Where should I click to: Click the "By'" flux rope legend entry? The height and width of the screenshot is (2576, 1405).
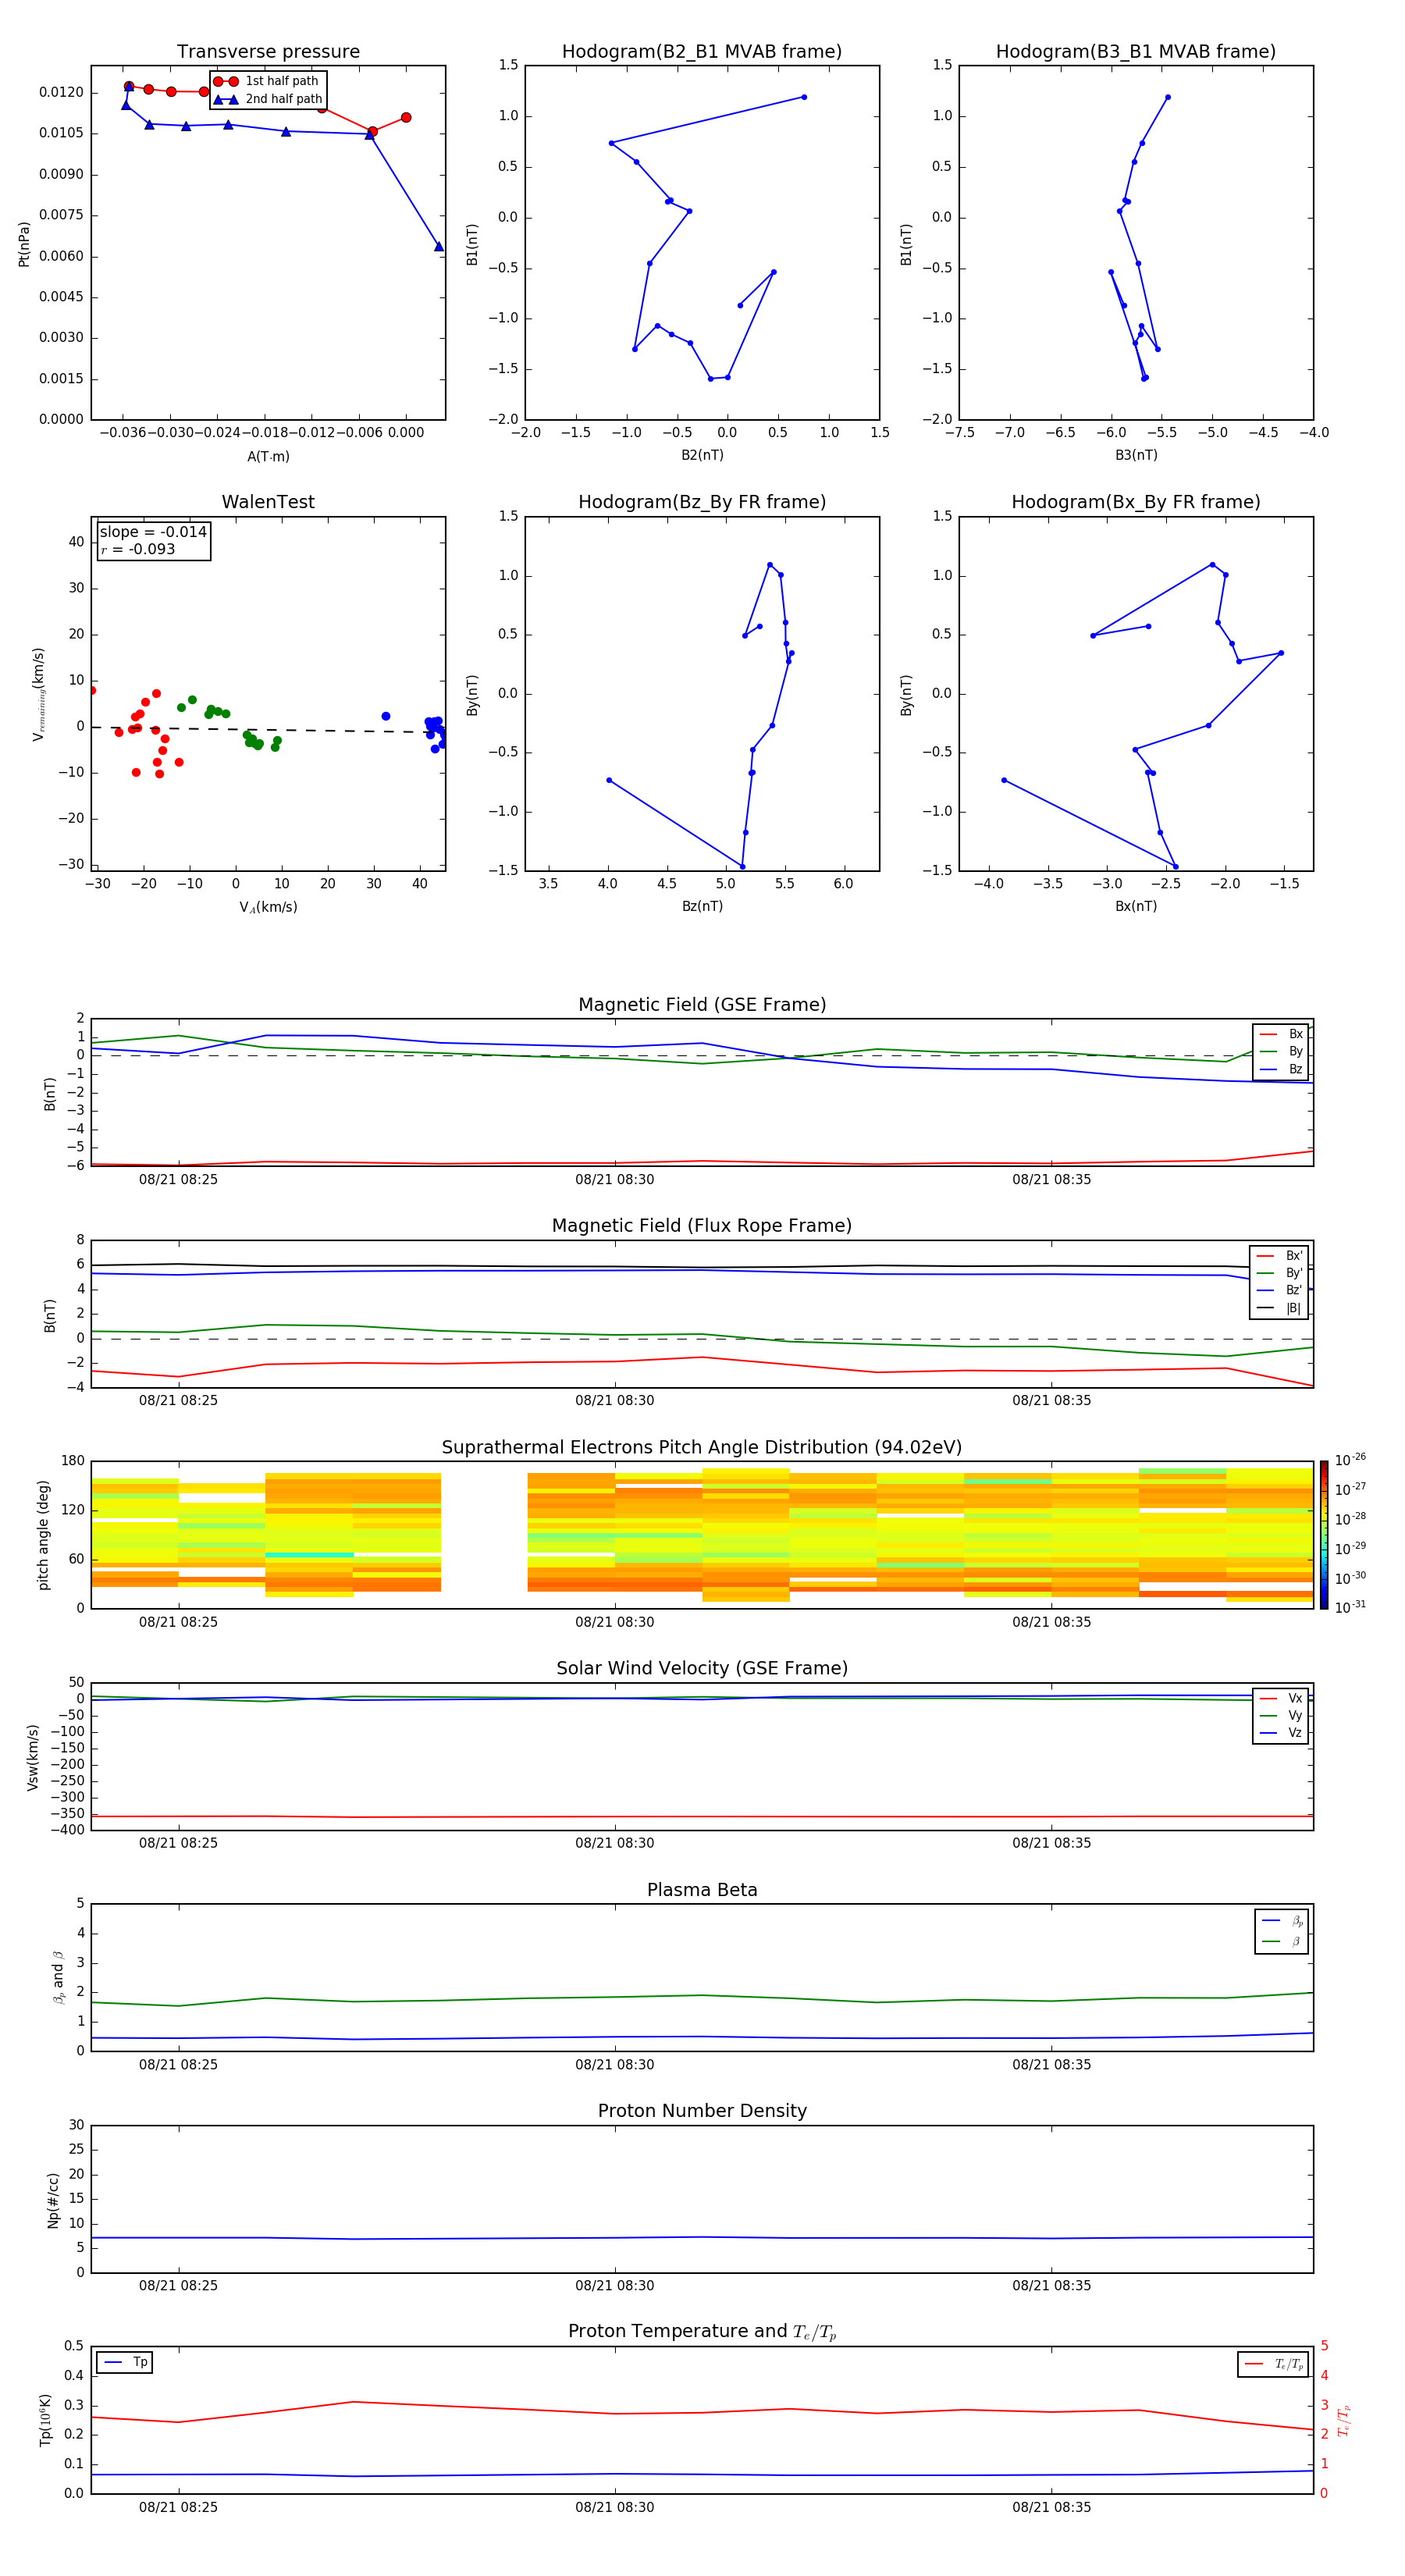[1280, 1273]
